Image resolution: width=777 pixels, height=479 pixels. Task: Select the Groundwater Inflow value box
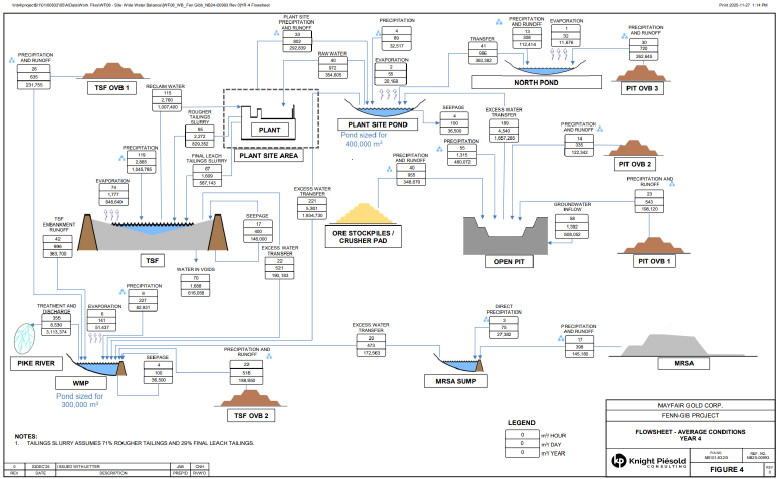tap(572, 226)
